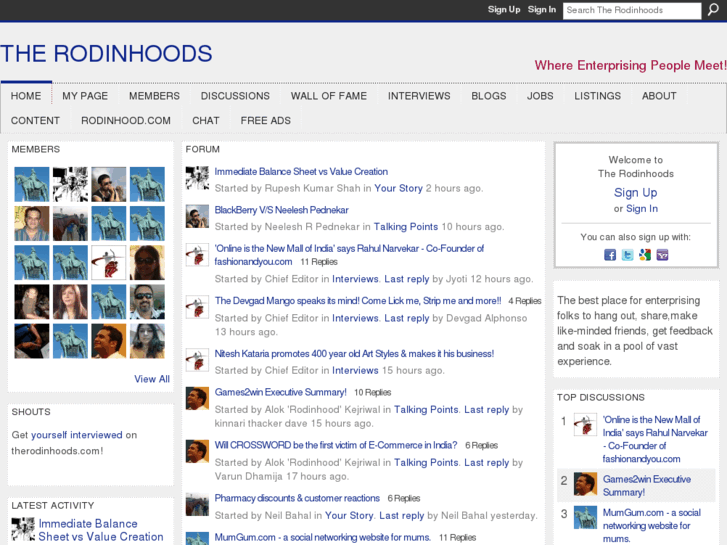Go to MY PAGE tab
The width and height of the screenshot is (727, 545).
point(85,96)
